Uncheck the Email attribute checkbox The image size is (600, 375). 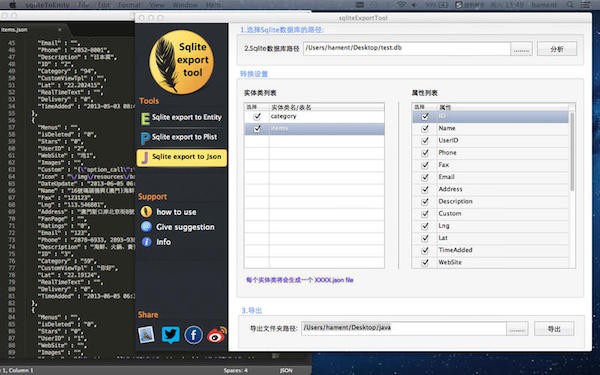[x=425, y=178]
